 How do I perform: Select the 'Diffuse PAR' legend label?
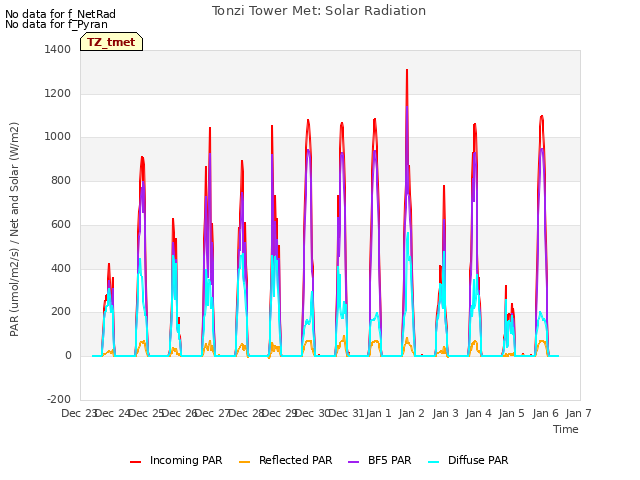click(x=478, y=460)
